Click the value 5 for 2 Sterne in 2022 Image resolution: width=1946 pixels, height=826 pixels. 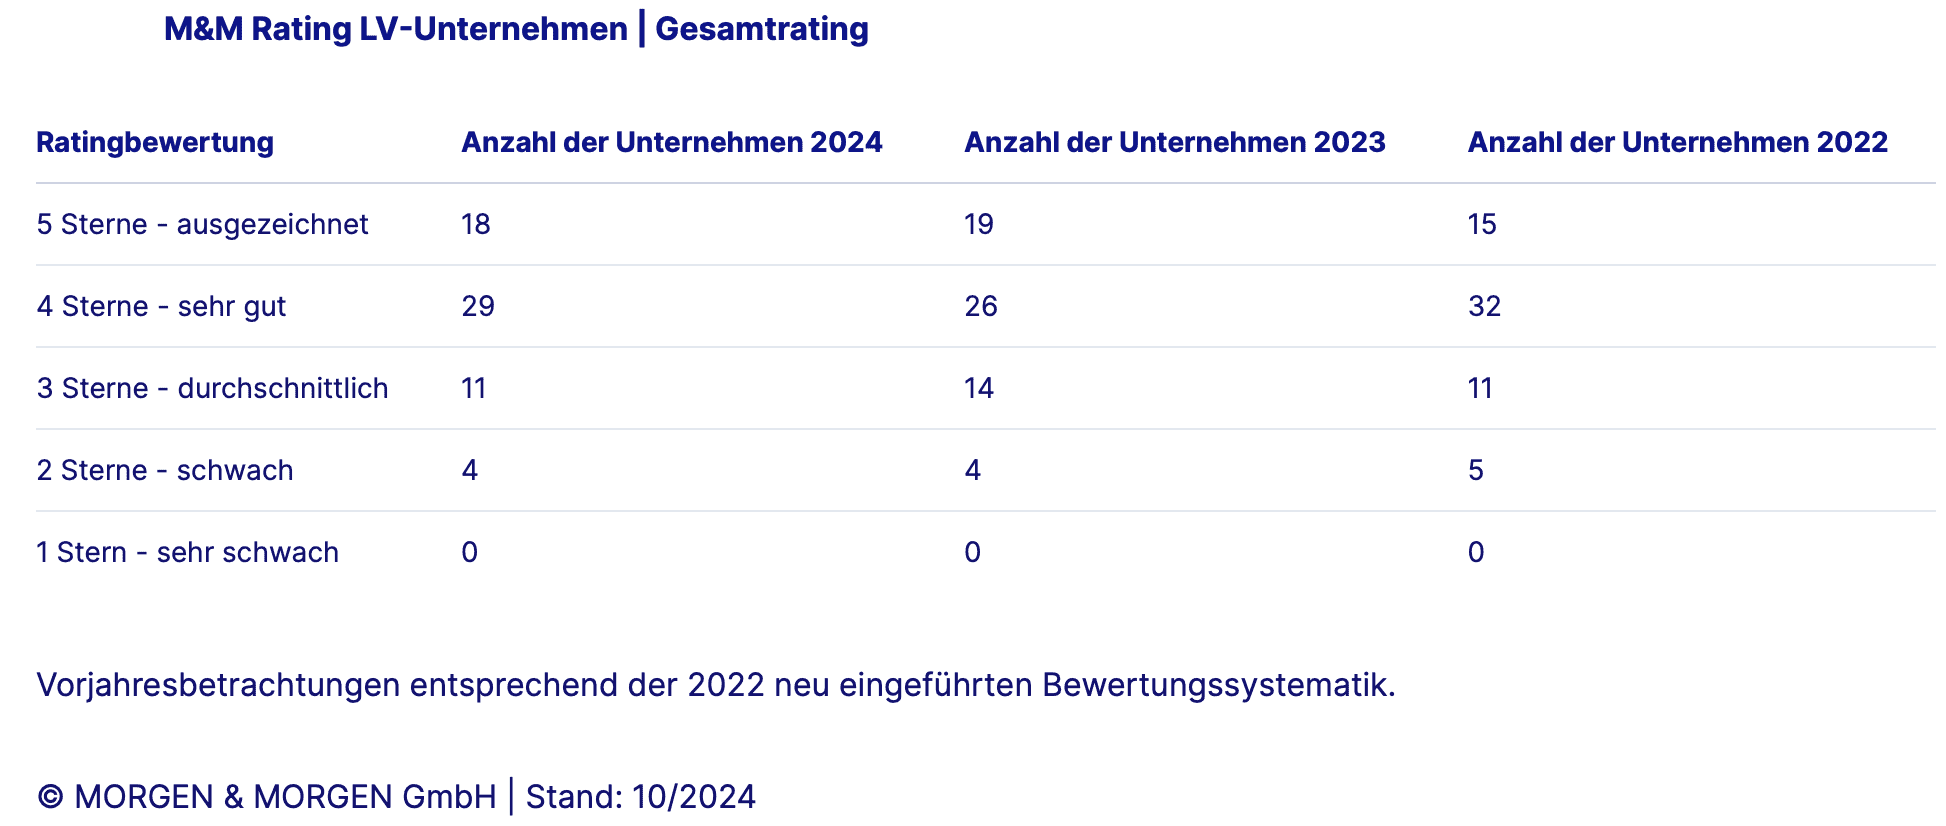click(1476, 470)
